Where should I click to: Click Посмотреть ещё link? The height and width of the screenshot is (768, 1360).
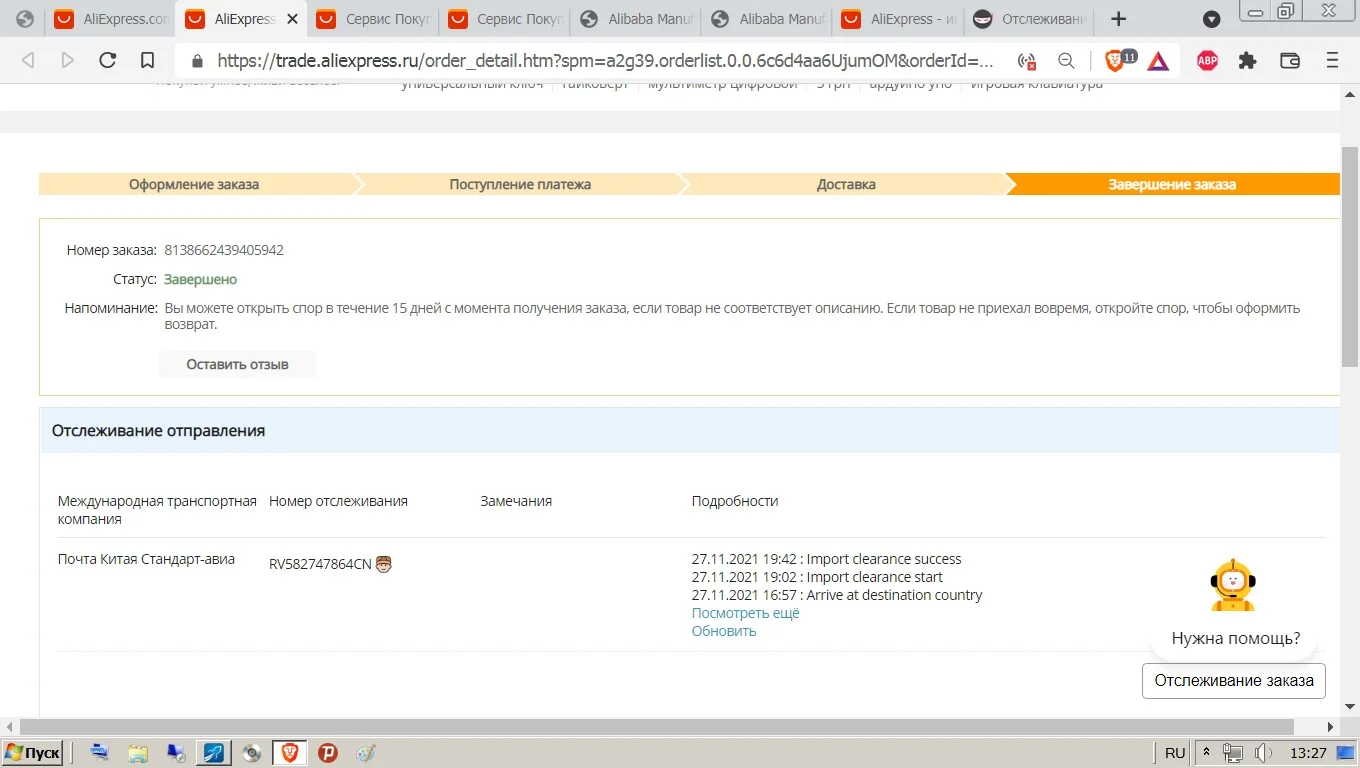746,613
